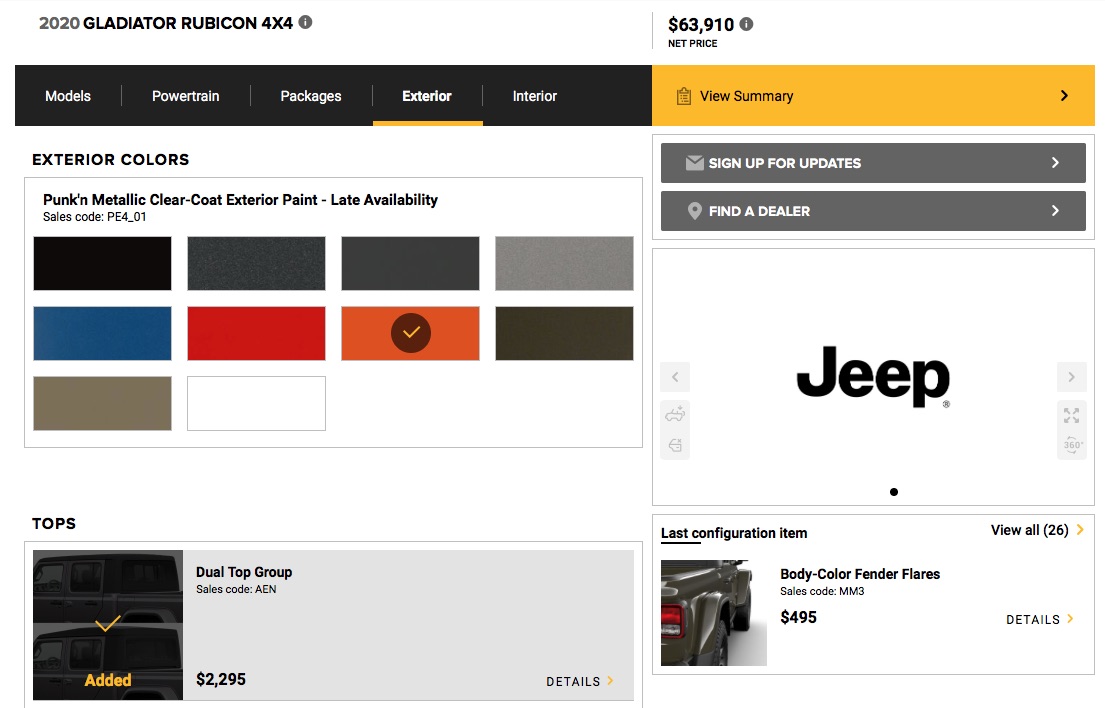Select the Exterior tab
Viewport: 1105px width, 708px height.
[x=427, y=96]
